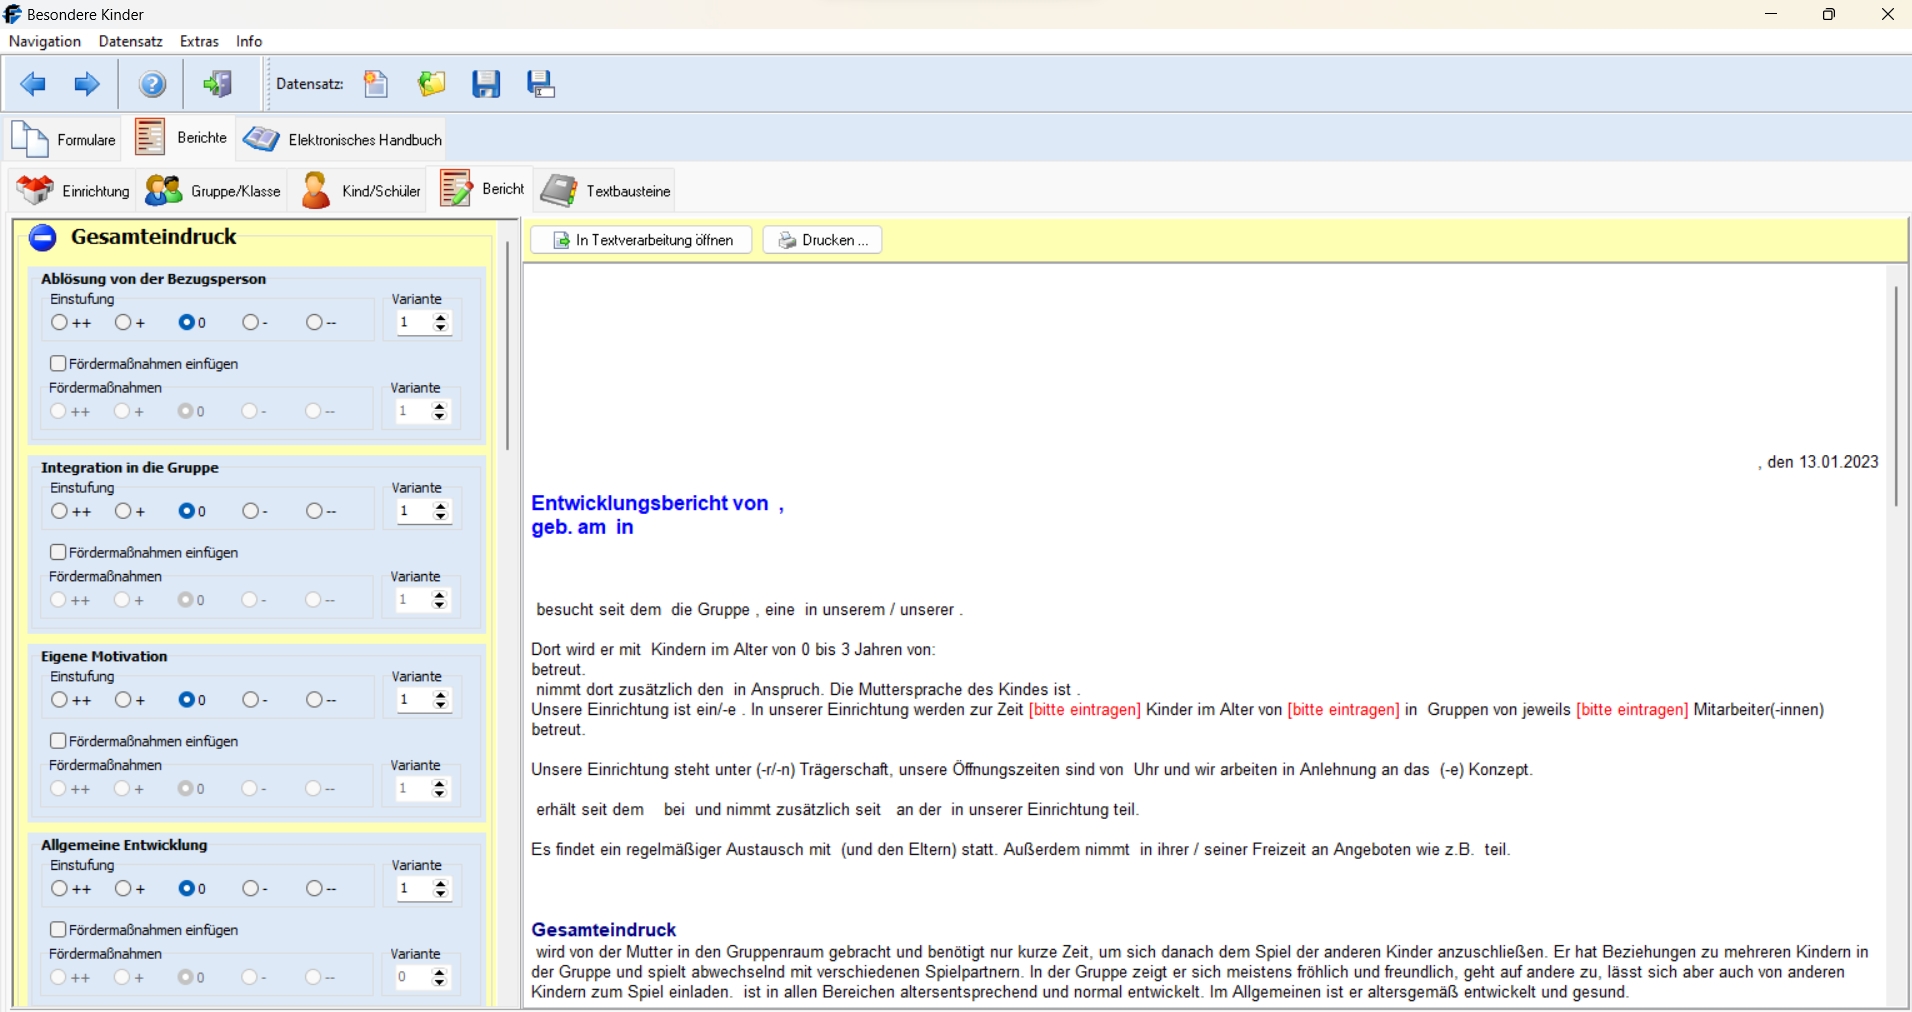Open the Info menu

[x=249, y=41]
